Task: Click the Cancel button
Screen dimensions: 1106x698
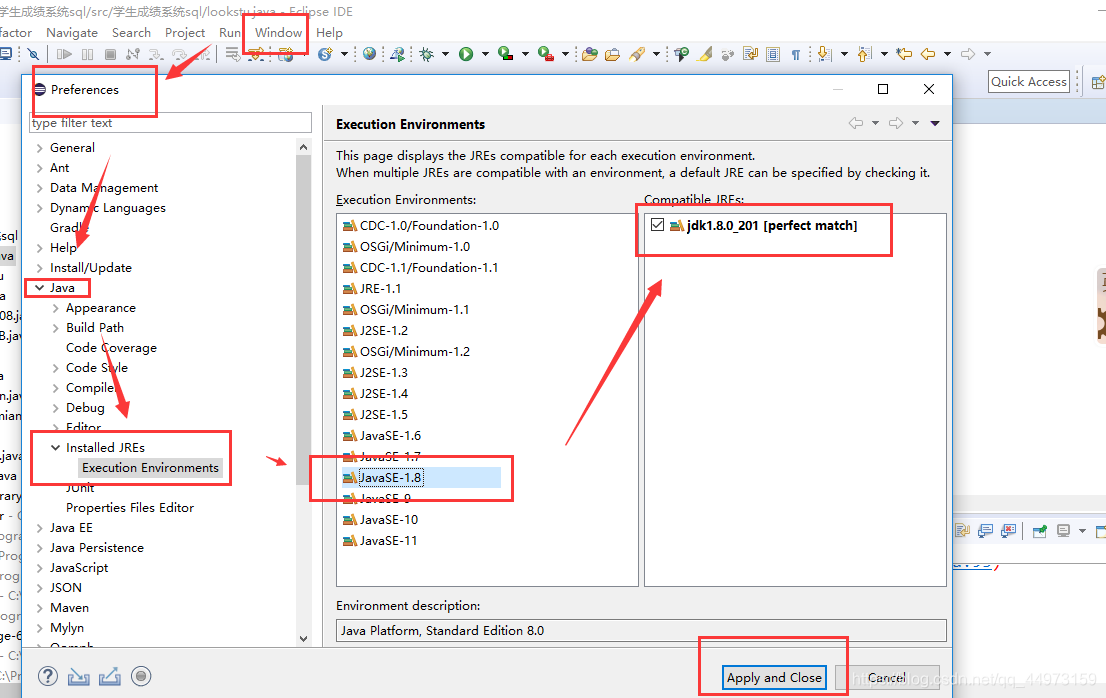Action: coord(887,678)
